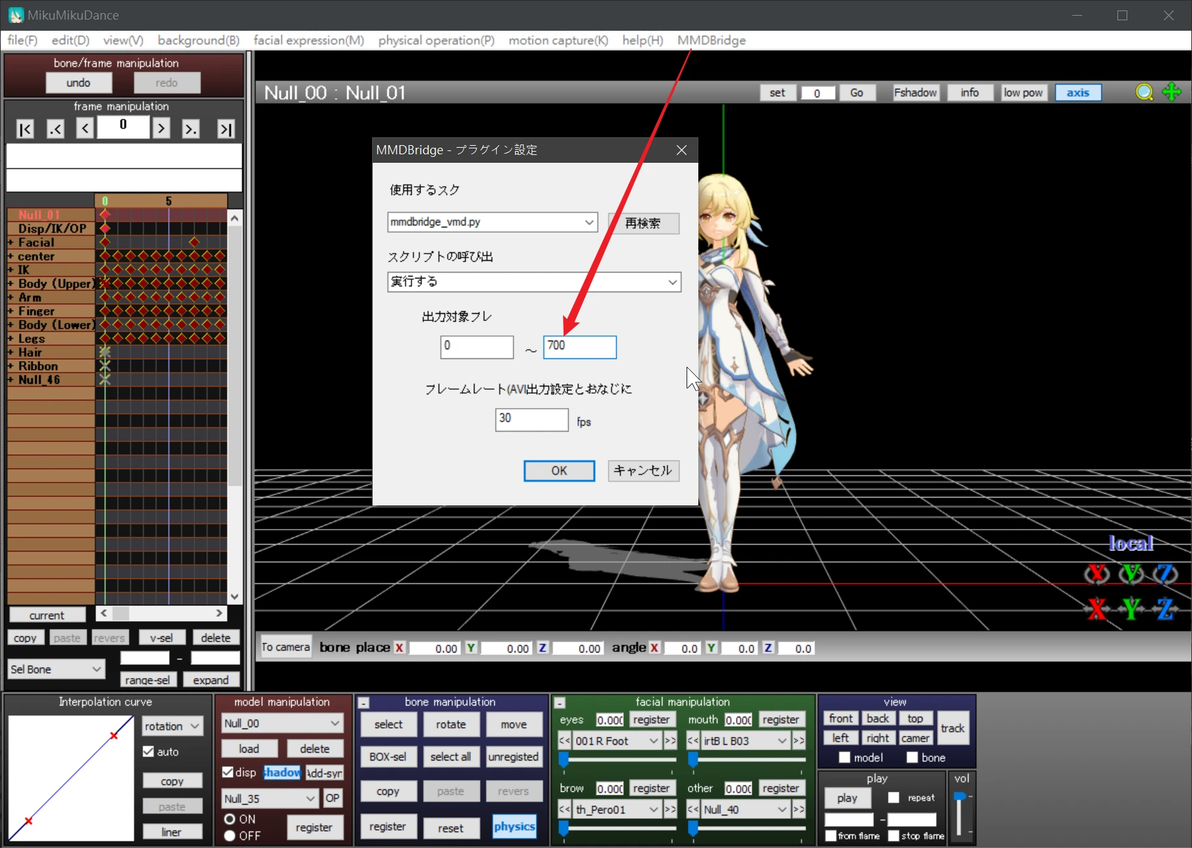Image resolution: width=1192 pixels, height=848 pixels.
Task: Collapse the facial manipulation panel
Action: (560, 703)
